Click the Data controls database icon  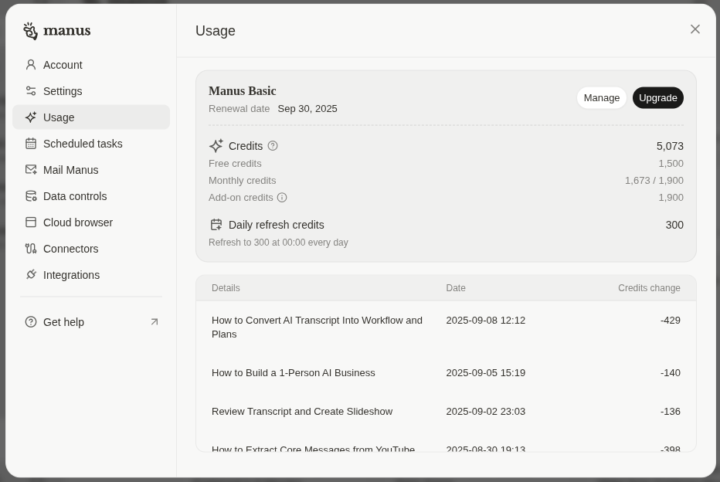coord(31,196)
